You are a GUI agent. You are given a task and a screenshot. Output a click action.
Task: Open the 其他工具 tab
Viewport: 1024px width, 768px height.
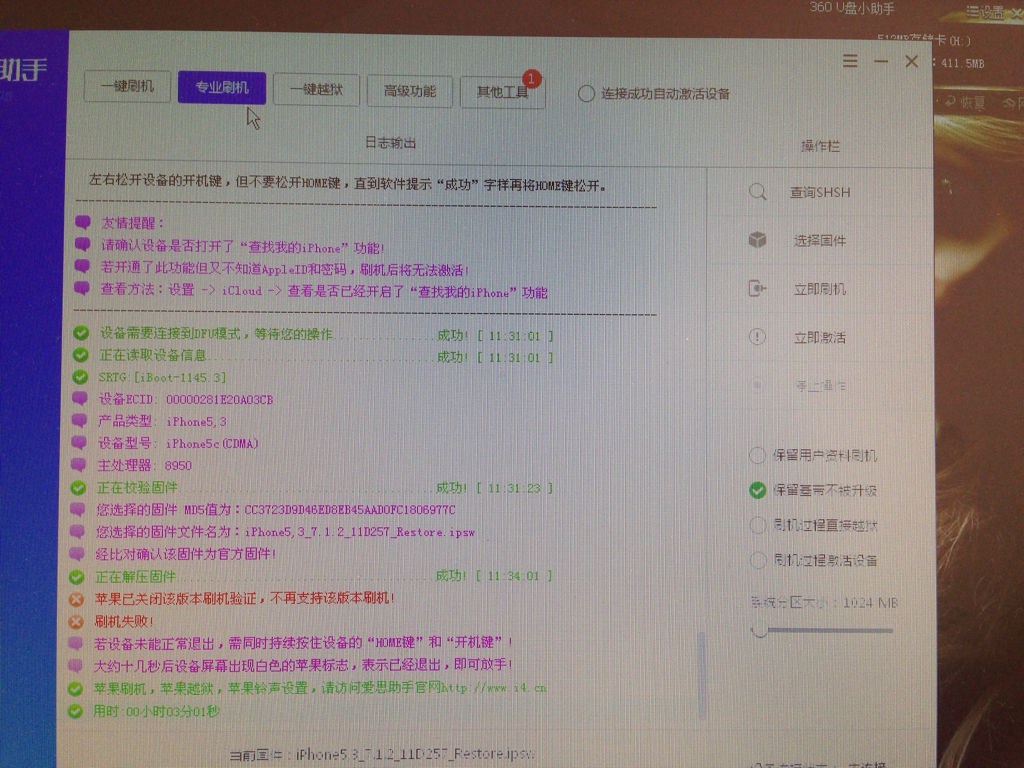point(502,93)
